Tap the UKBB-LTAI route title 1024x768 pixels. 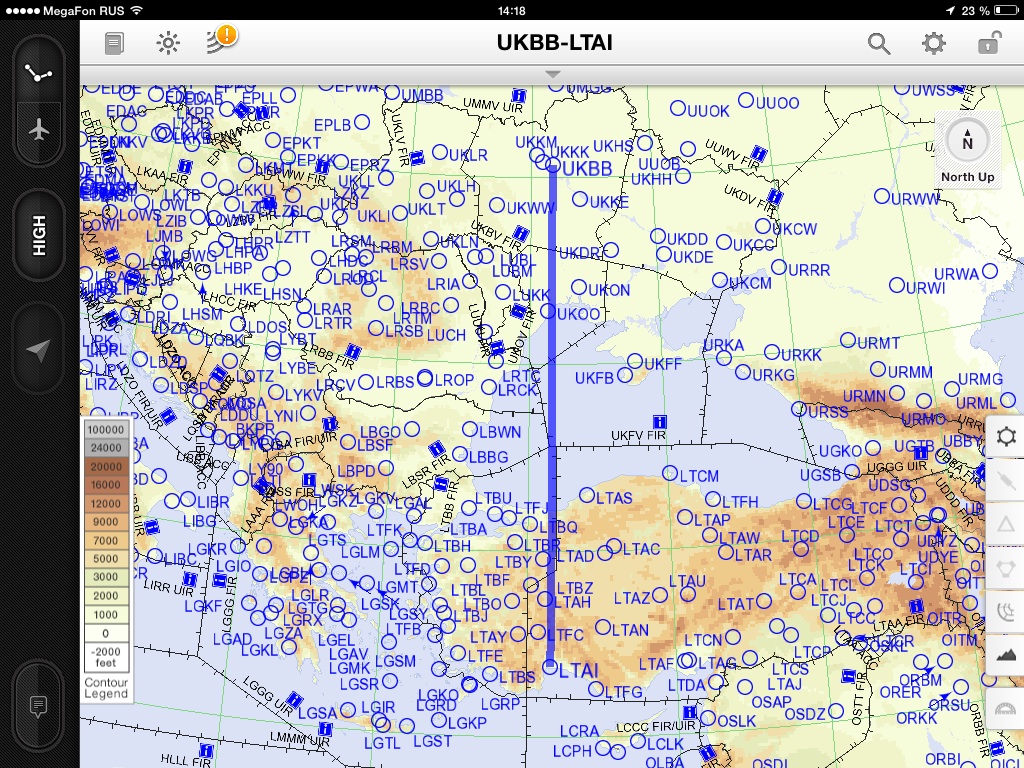554,42
